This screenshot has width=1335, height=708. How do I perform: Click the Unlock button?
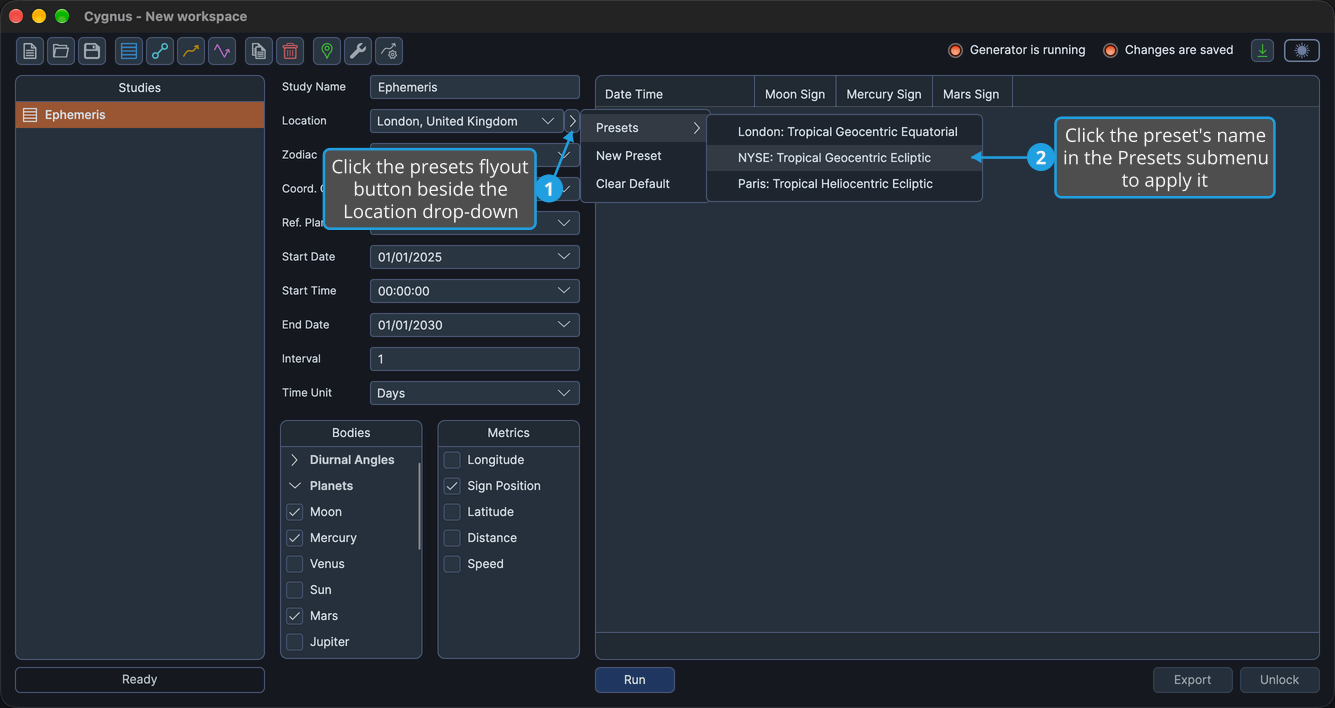(1279, 680)
